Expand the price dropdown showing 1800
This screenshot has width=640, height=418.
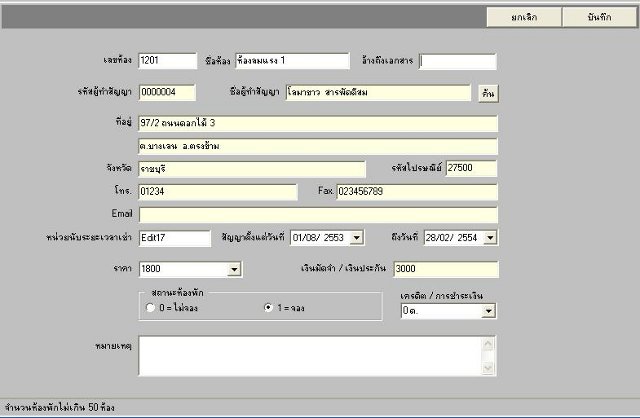[x=234, y=269]
